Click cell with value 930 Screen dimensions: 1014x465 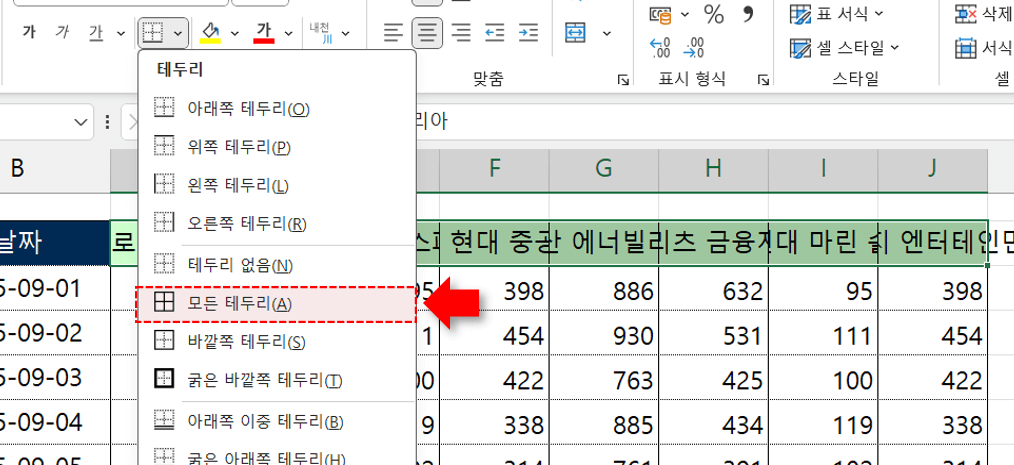point(604,334)
